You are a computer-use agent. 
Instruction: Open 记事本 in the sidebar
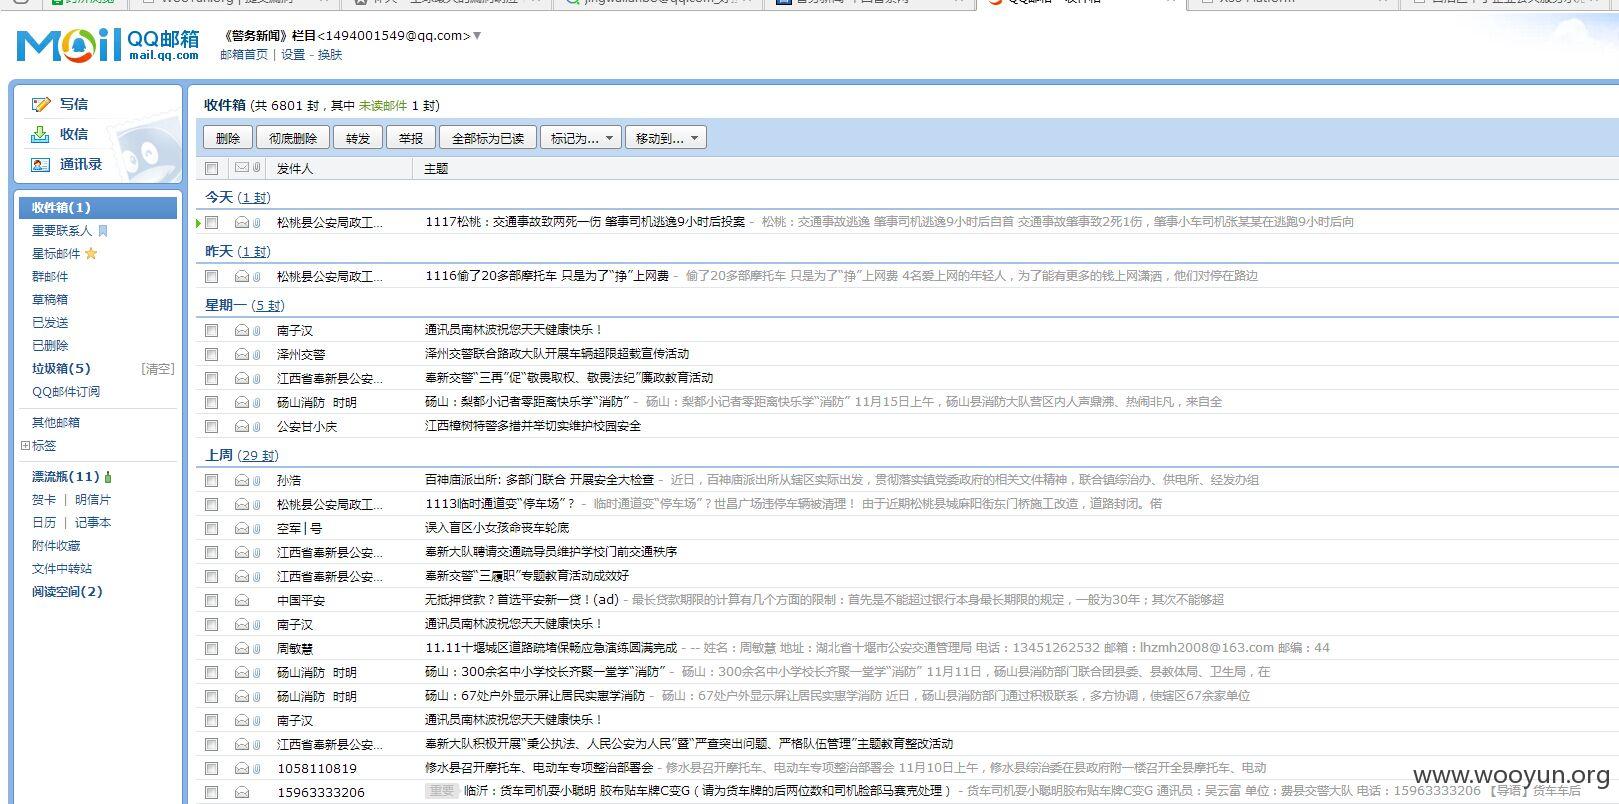click(93, 523)
